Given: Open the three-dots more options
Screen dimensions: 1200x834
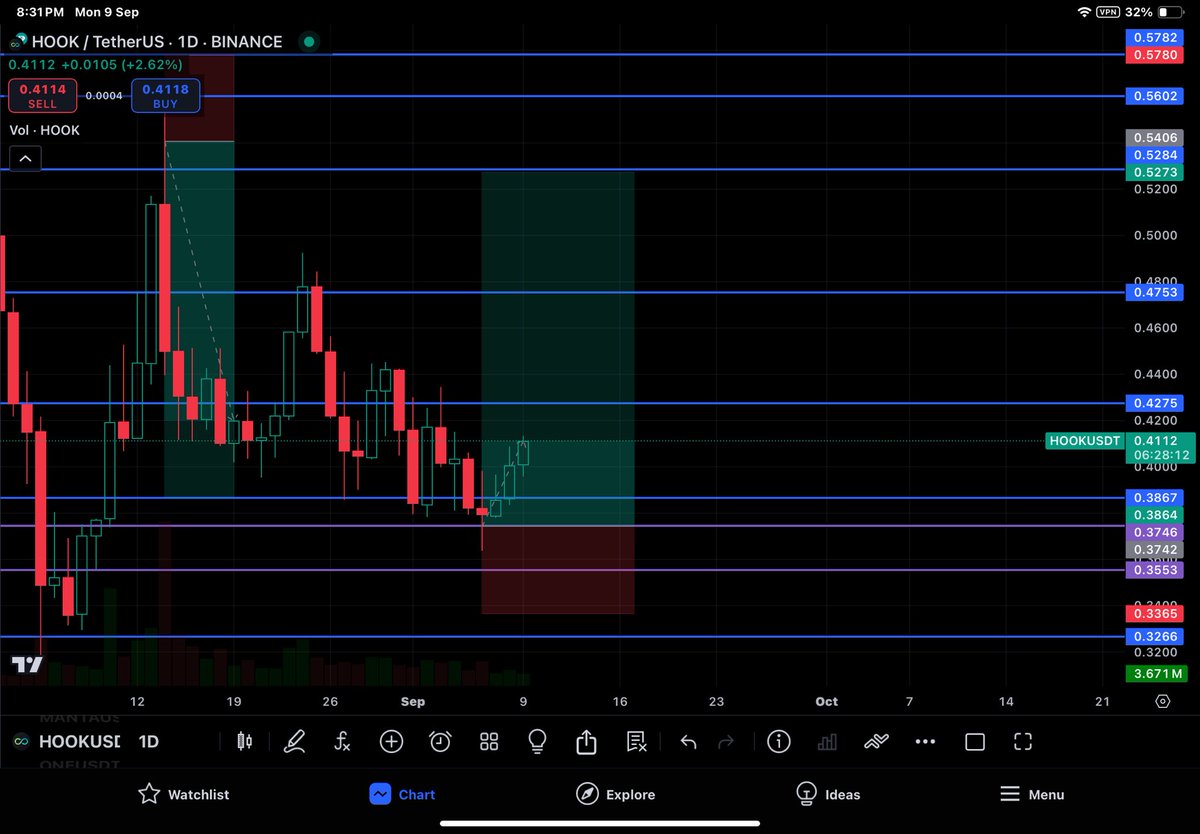Looking at the screenshot, I should click(x=925, y=742).
